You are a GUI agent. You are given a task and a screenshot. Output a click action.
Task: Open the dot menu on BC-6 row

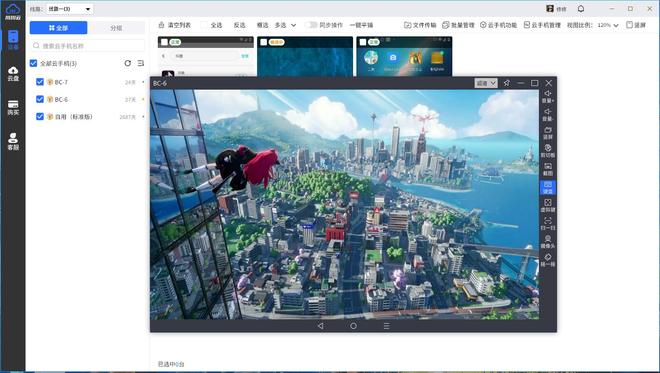[x=143, y=99]
